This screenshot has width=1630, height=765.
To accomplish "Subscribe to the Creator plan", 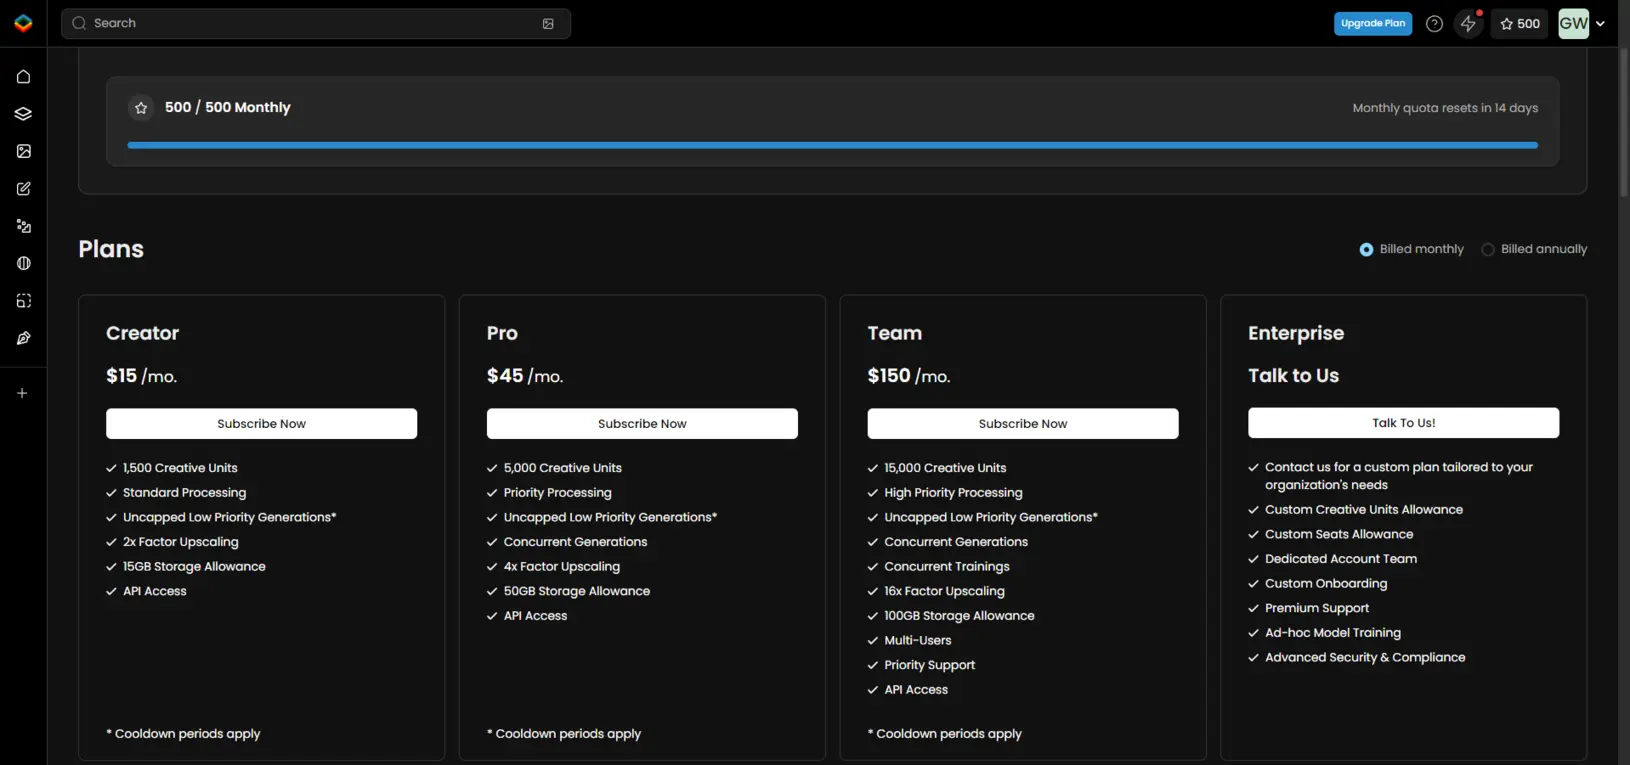I will click(262, 424).
